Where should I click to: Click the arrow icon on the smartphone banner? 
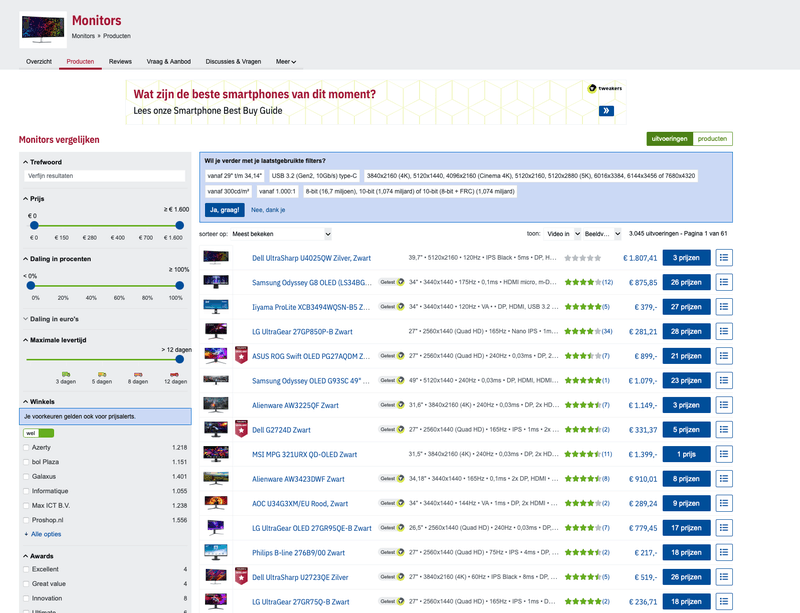[606, 111]
